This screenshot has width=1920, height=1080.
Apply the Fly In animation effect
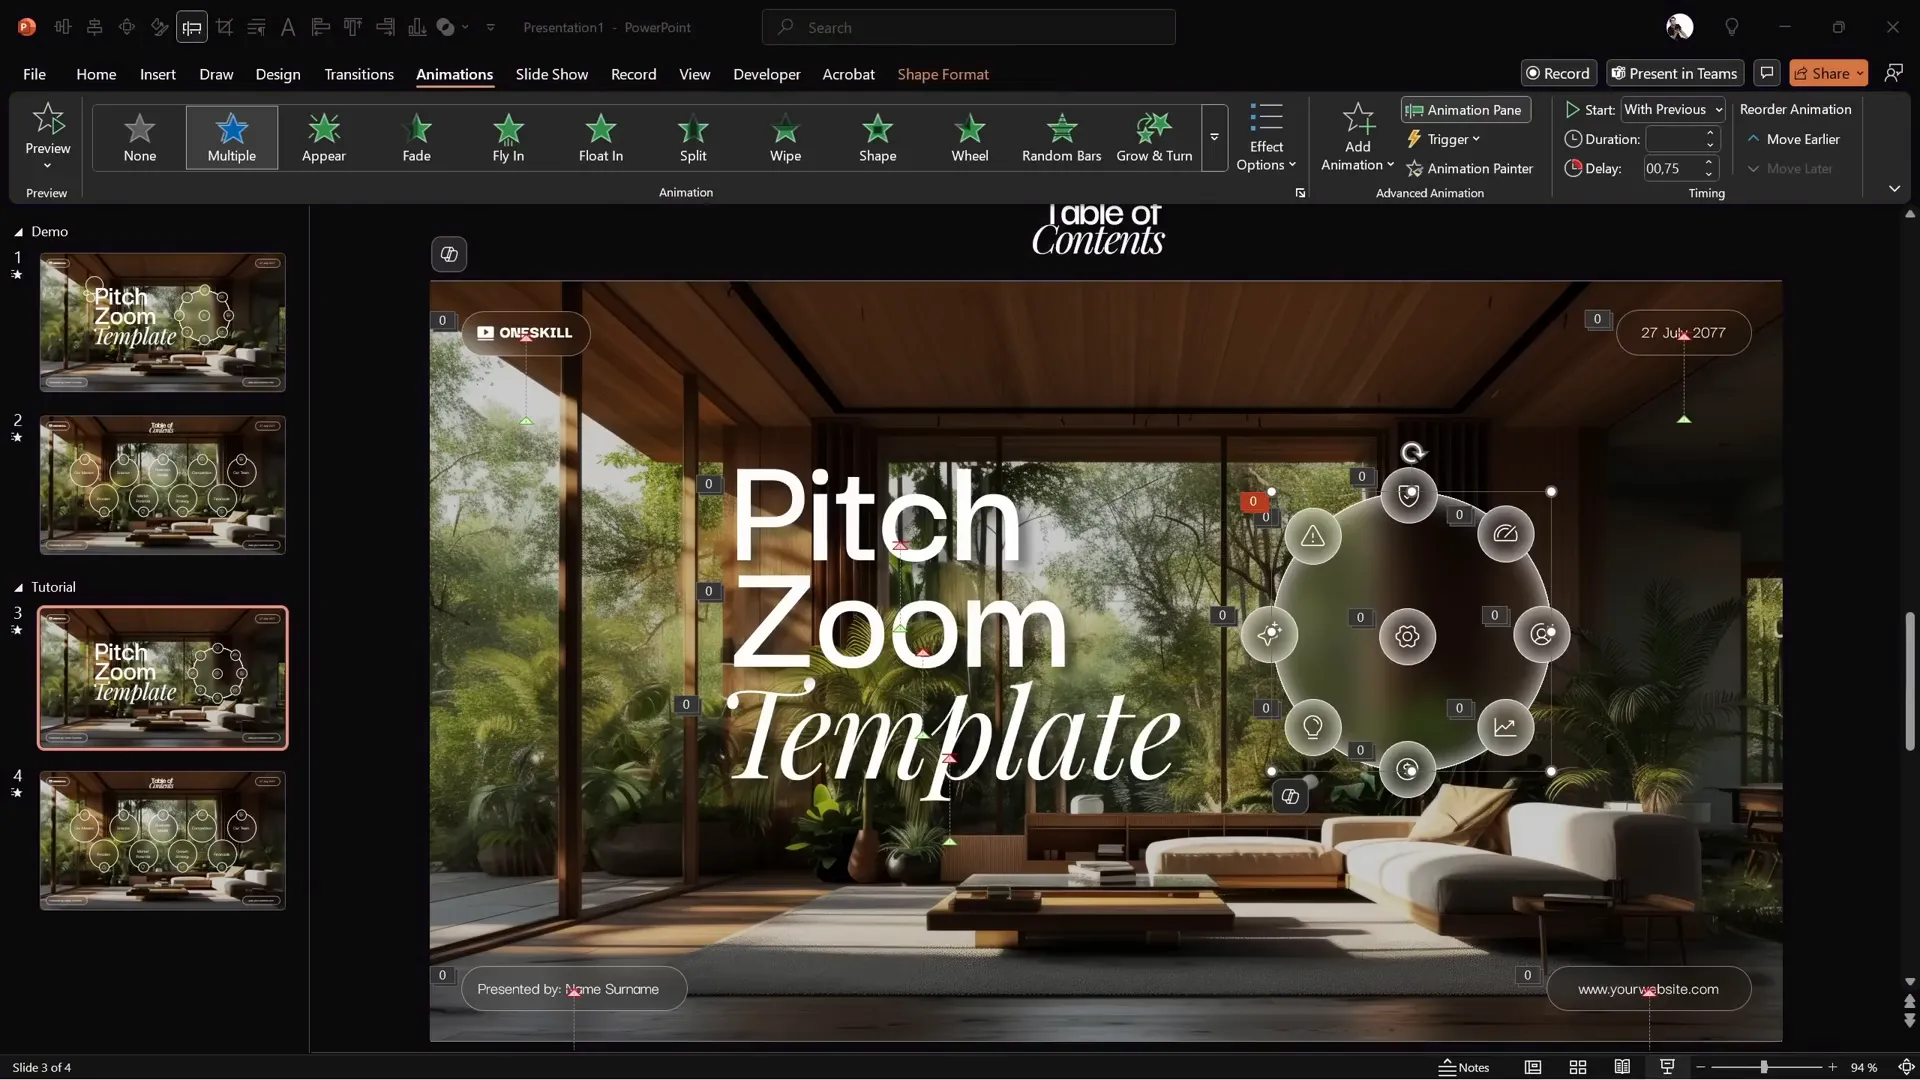(508, 137)
